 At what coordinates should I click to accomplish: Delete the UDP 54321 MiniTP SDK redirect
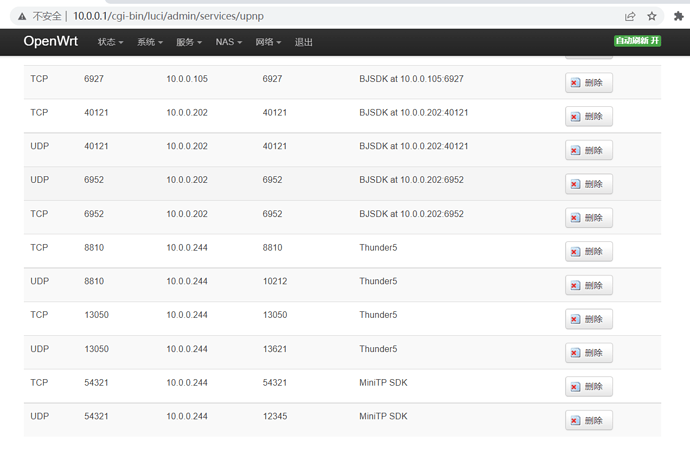(588, 421)
